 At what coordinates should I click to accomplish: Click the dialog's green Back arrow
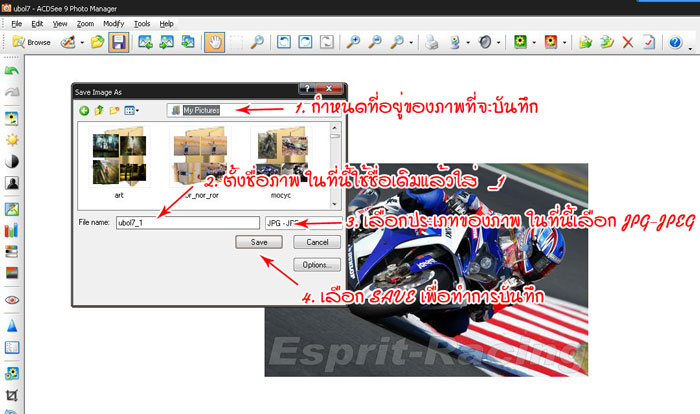tap(85, 110)
